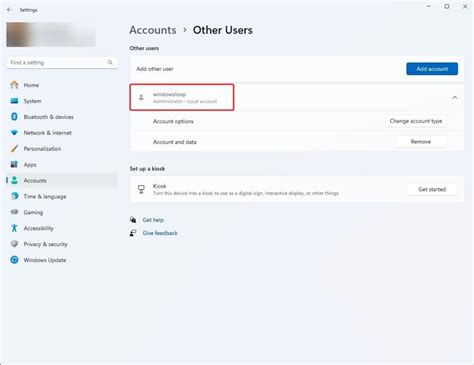Click the back arrow icon beside Settings
The width and height of the screenshot is (474, 365).
pos(9,10)
